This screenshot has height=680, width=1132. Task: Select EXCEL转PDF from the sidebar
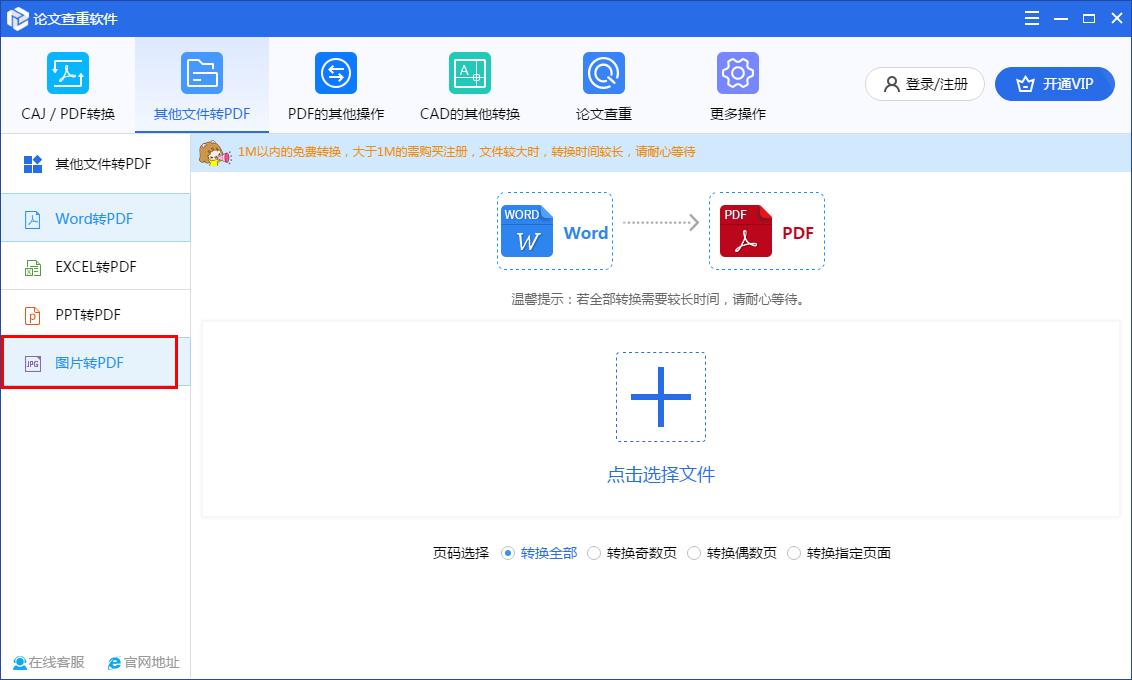coord(96,266)
